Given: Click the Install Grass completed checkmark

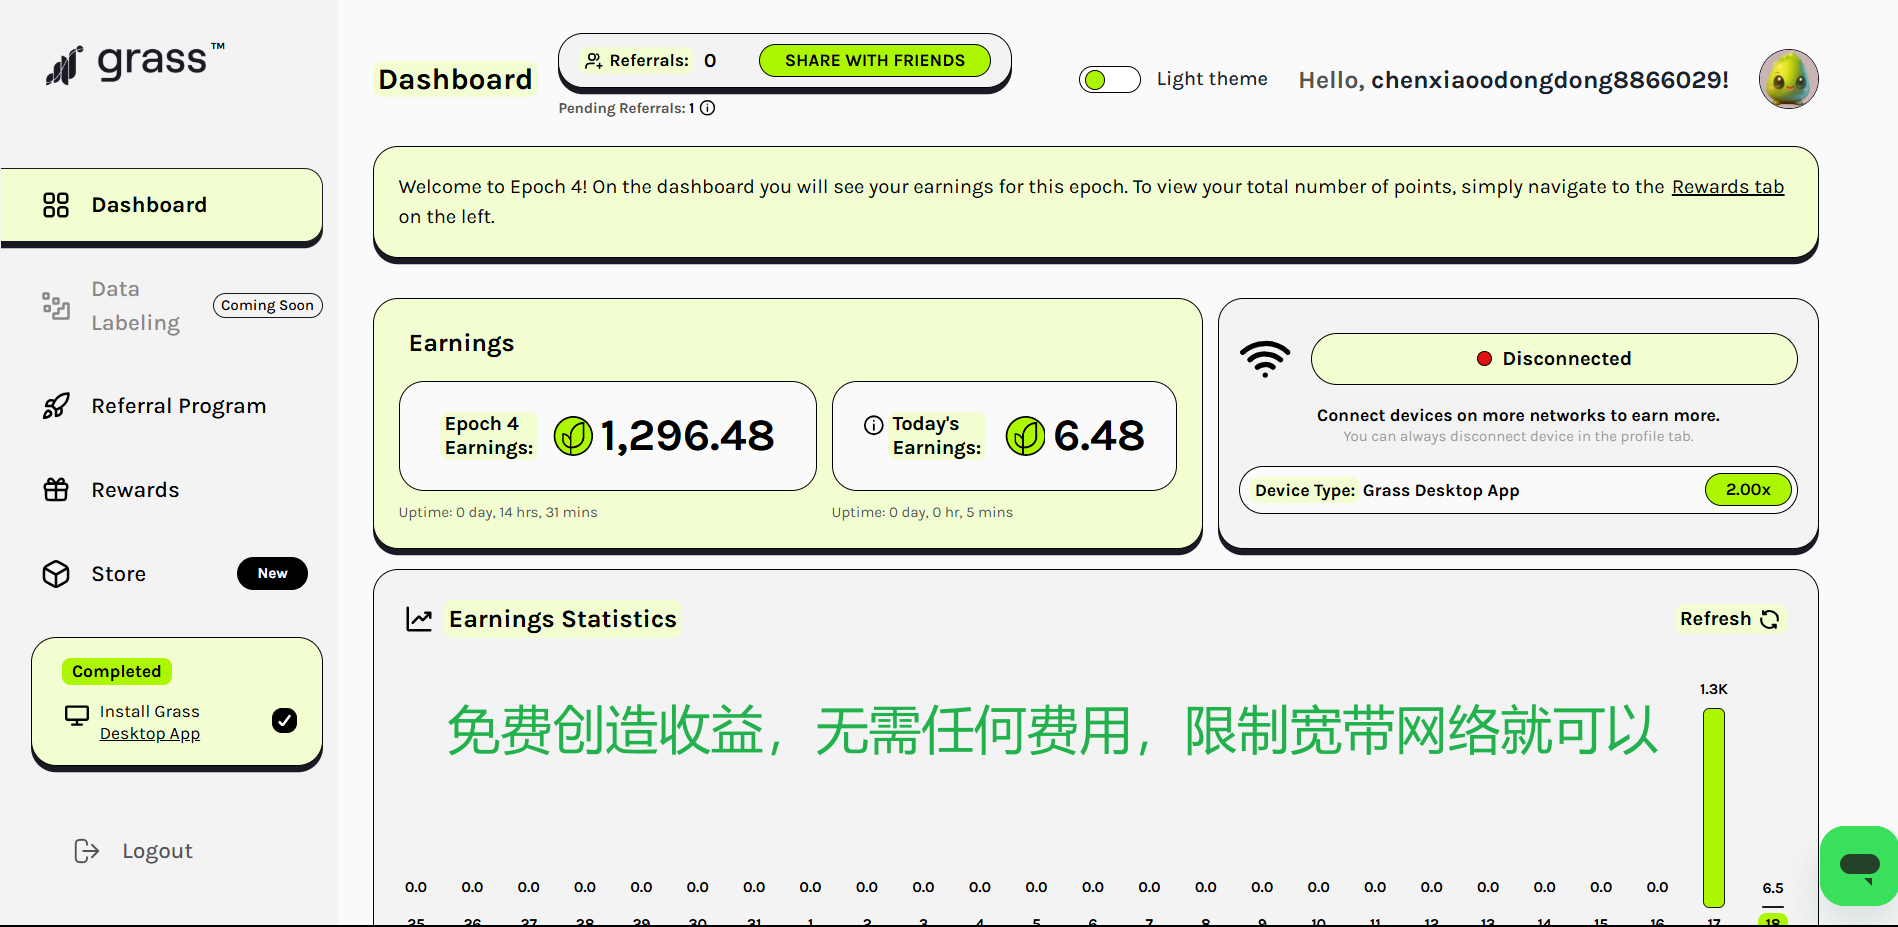Looking at the screenshot, I should tap(284, 721).
